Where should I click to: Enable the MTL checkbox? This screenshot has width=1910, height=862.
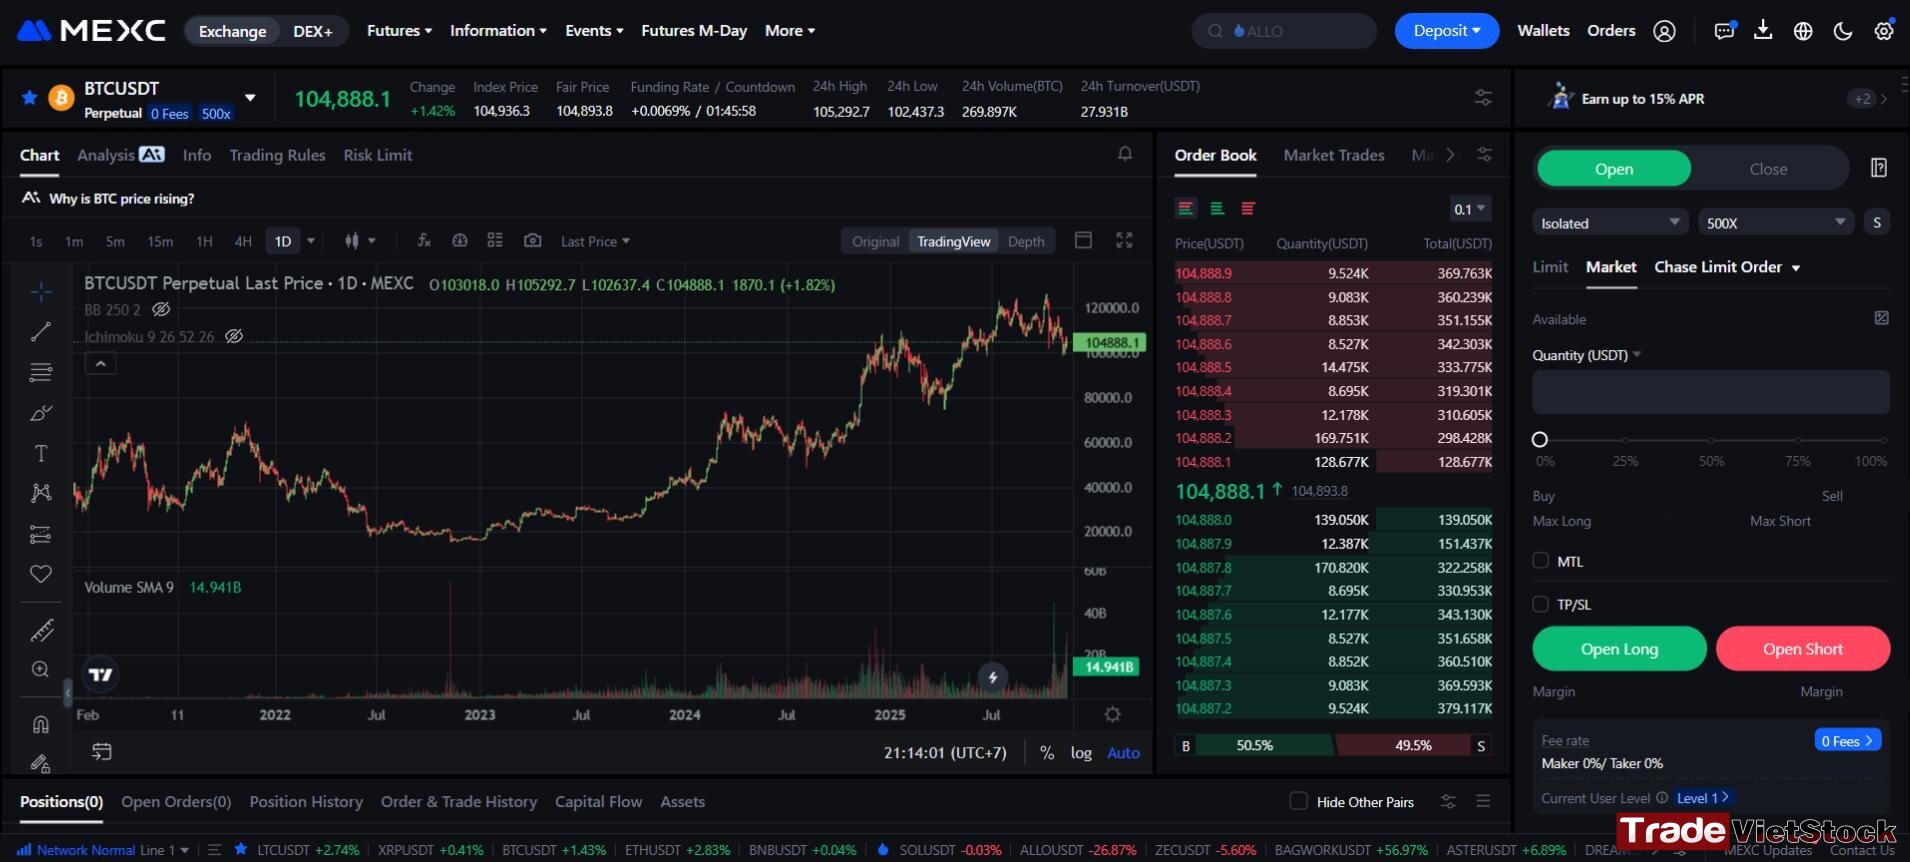[1540, 561]
